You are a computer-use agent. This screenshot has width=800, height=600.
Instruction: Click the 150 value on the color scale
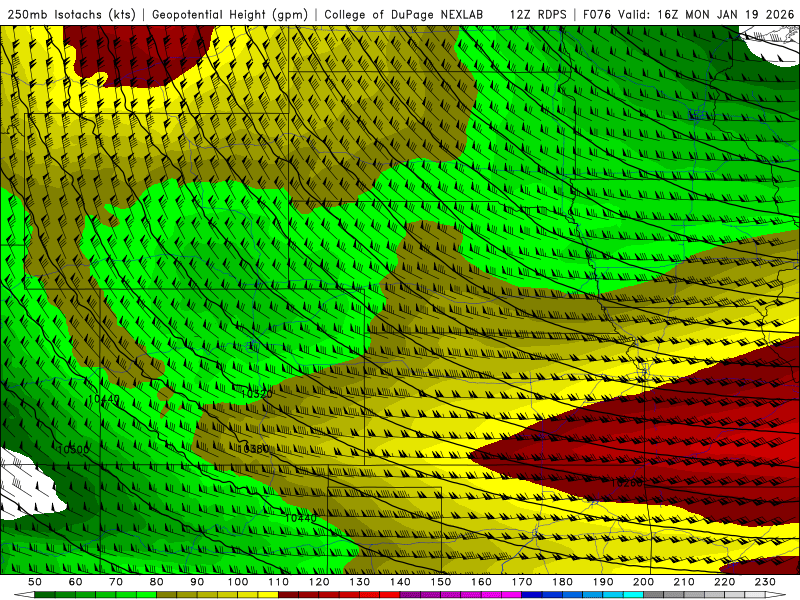[x=441, y=582]
